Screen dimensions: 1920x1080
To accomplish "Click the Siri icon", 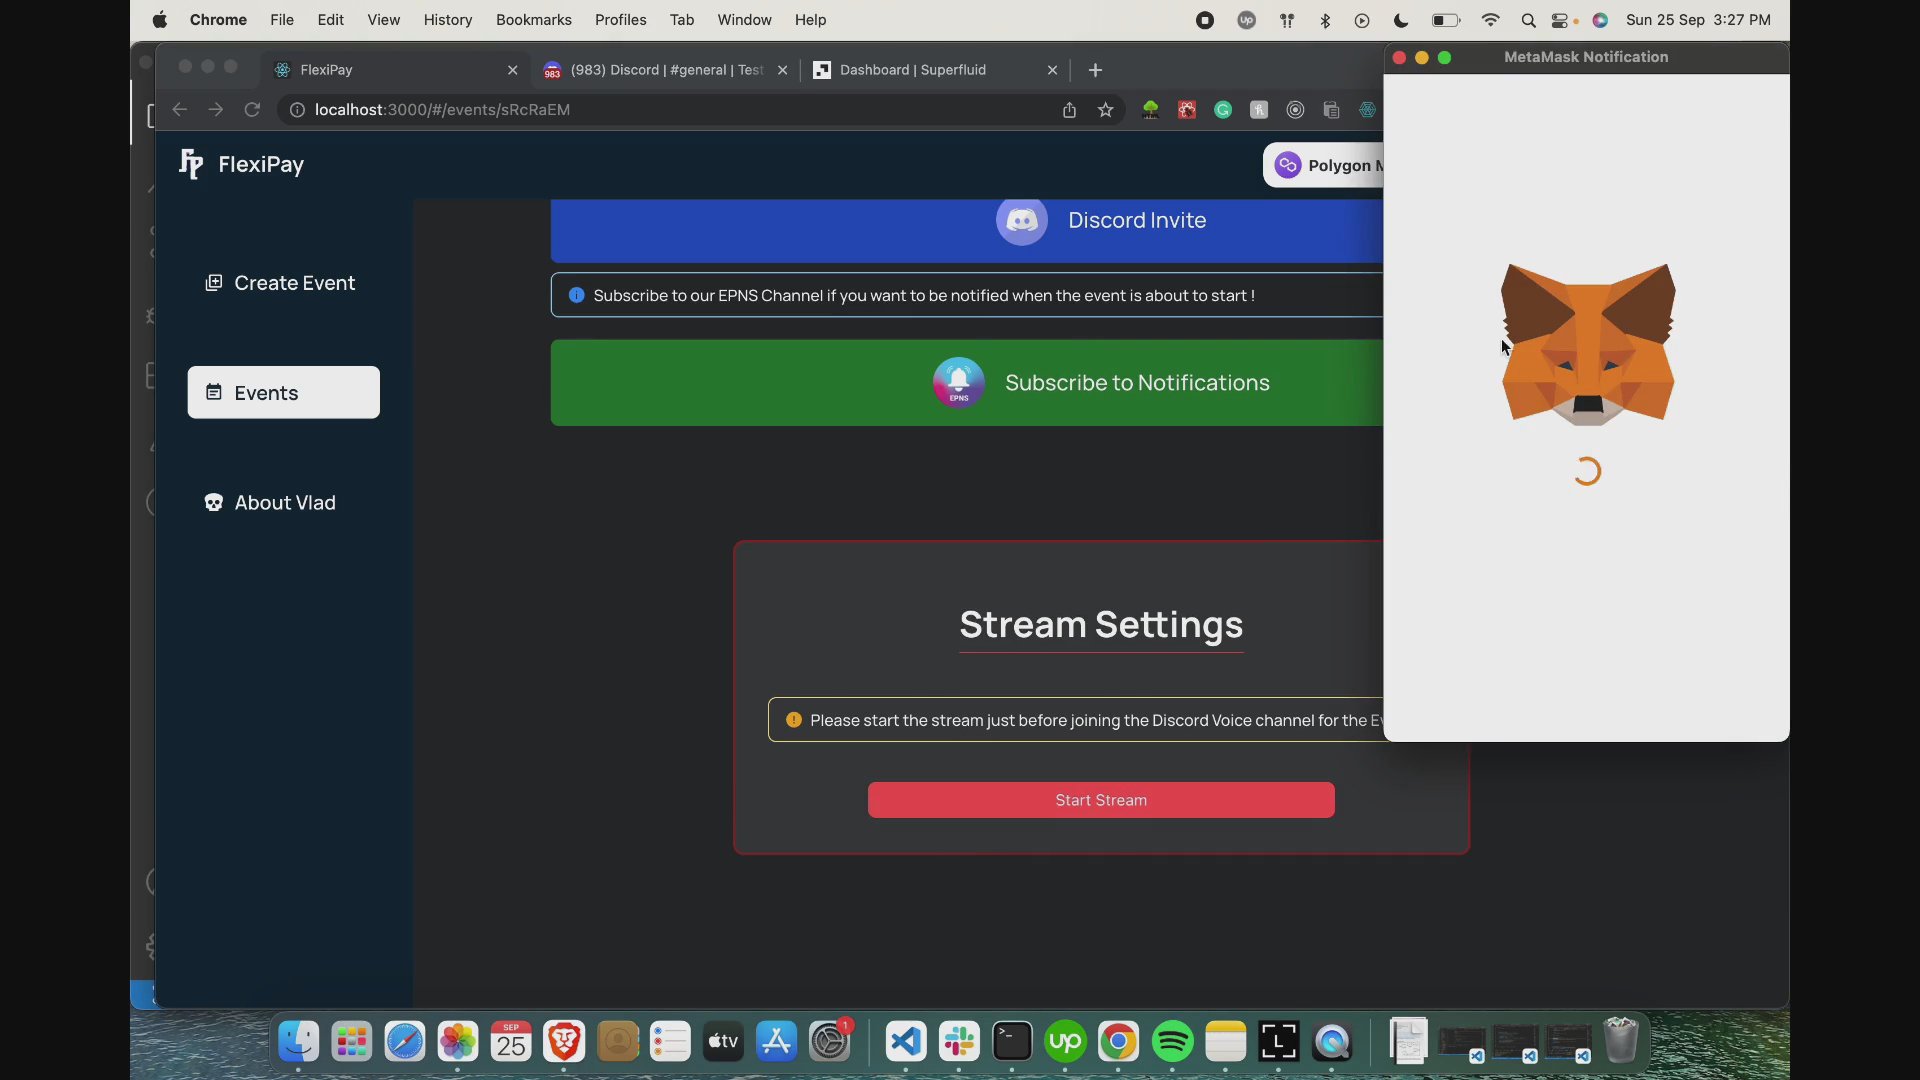I will coord(1600,20).
